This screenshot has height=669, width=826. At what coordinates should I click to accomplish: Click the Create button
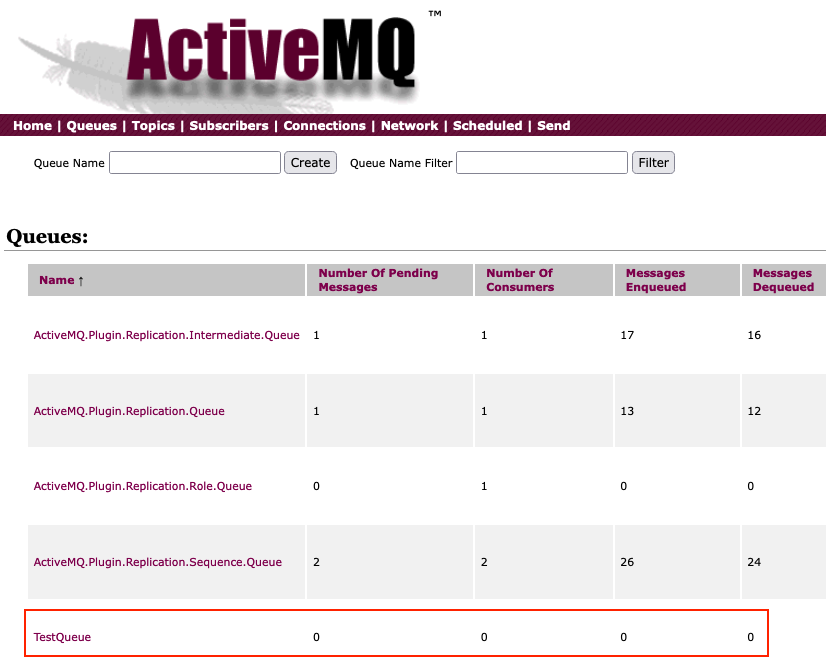(x=310, y=162)
